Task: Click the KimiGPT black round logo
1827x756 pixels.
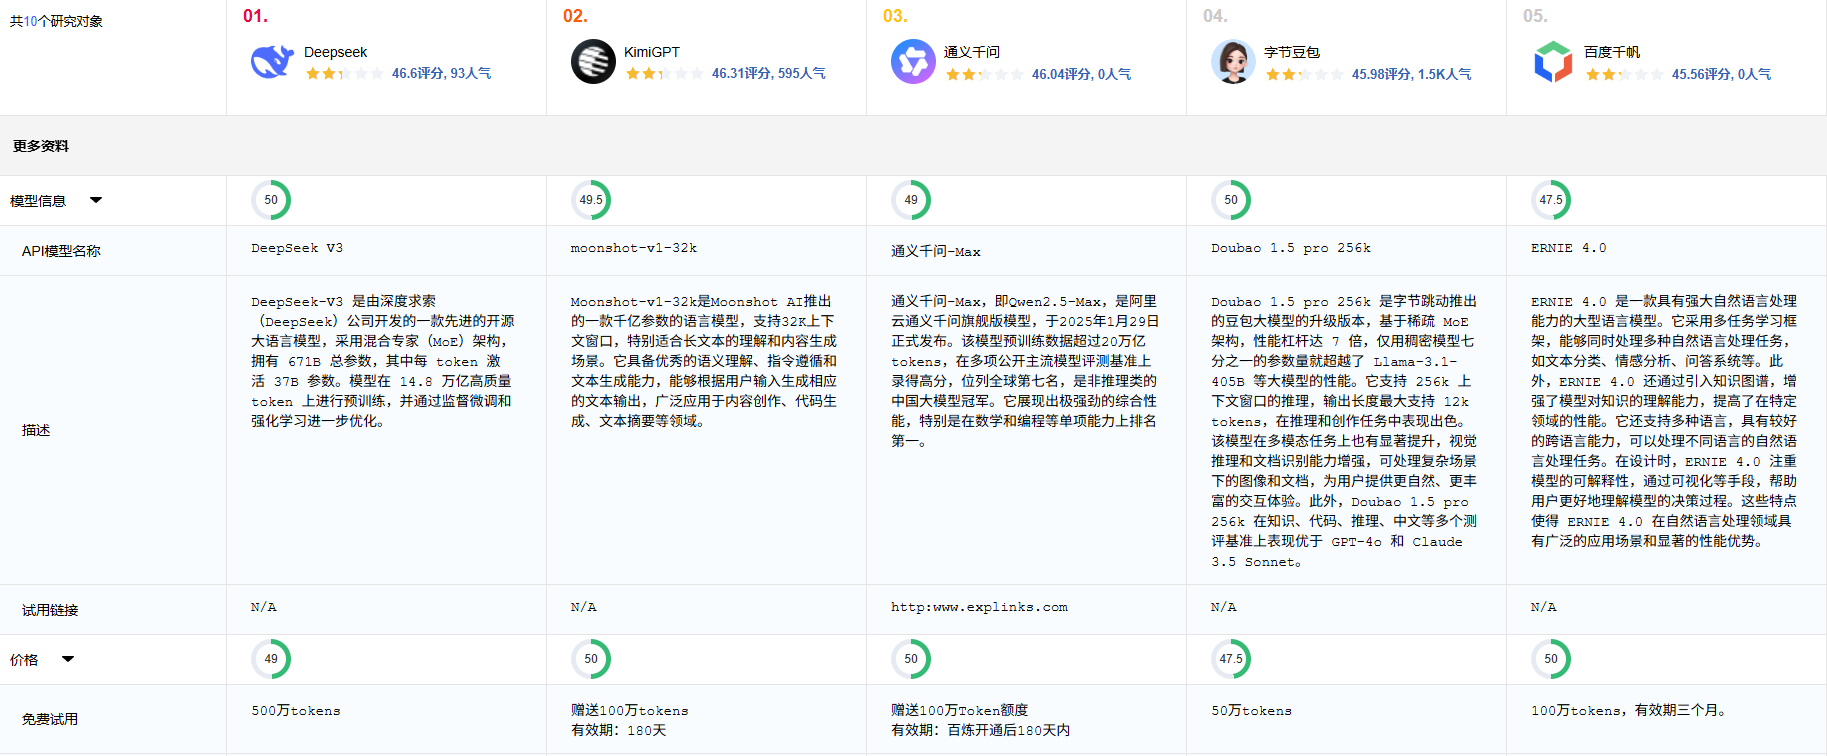Action: [x=593, y=62]
